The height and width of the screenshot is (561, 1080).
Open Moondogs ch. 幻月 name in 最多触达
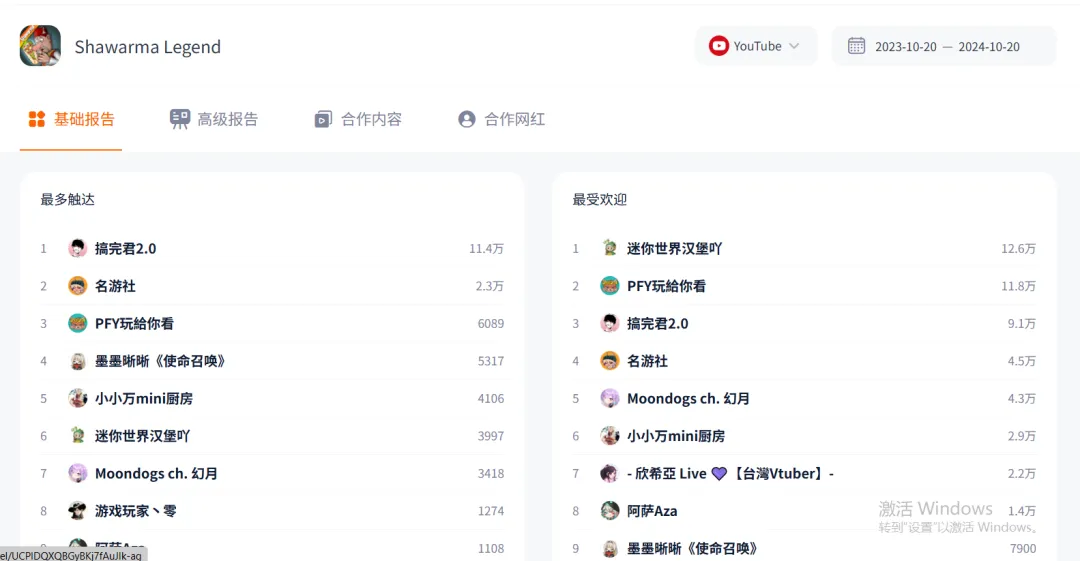[156, 473]
